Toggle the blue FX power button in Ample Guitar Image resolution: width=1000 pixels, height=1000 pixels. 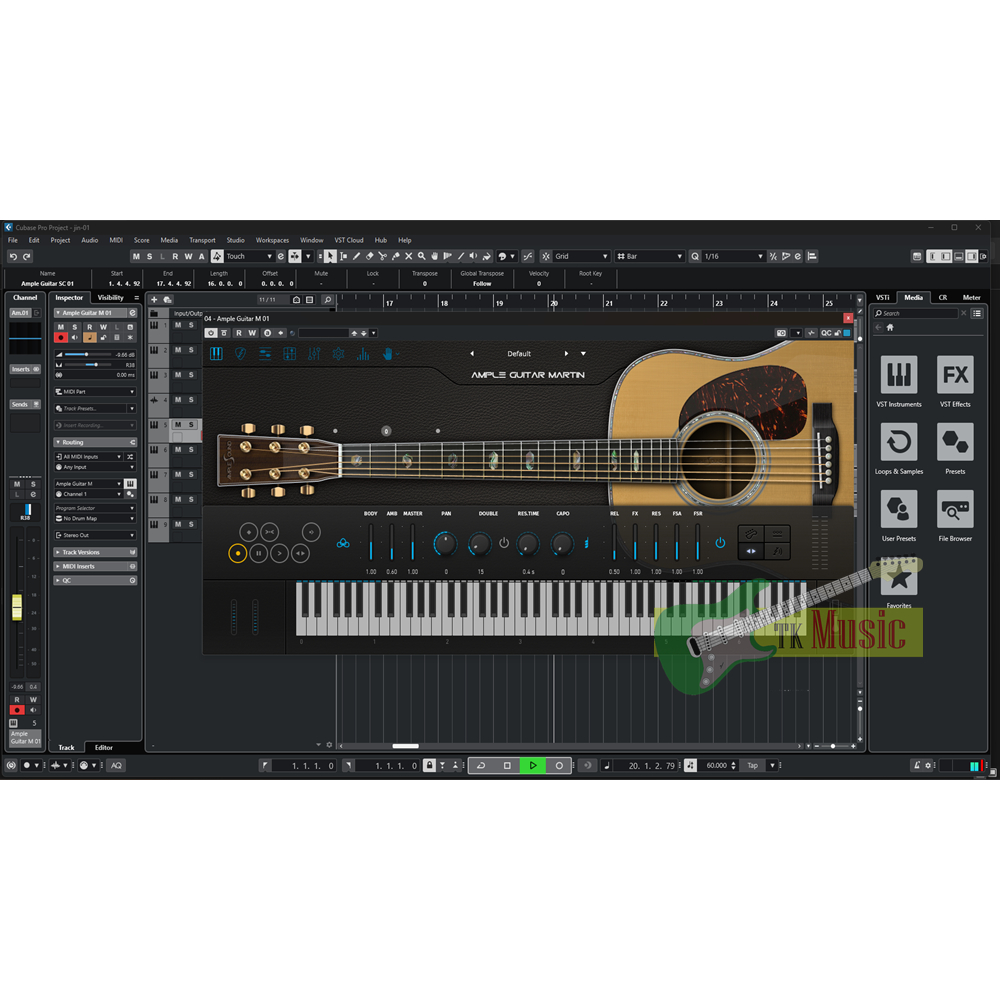(720, 543)
